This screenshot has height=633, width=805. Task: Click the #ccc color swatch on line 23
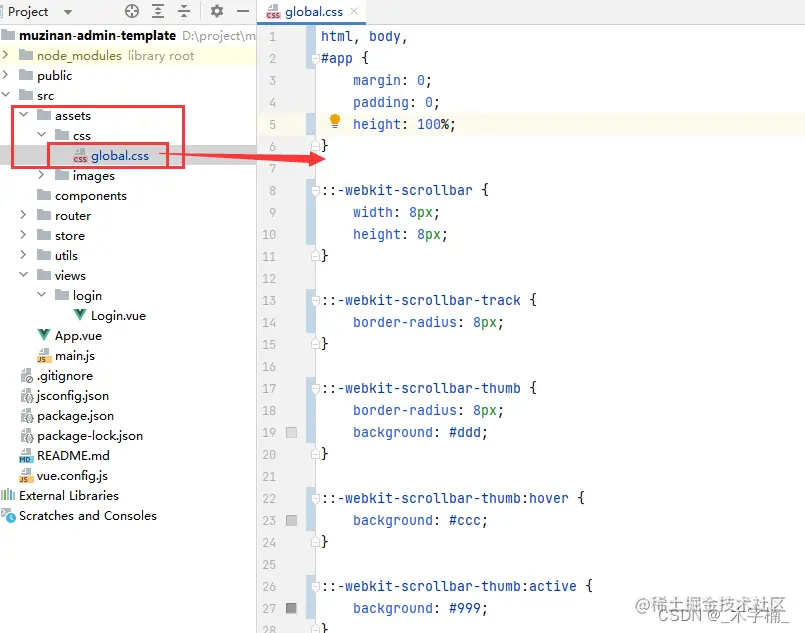(291, 520)
